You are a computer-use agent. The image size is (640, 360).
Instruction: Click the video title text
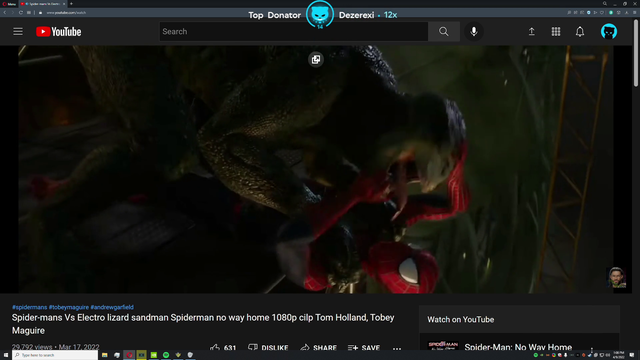pyautogui.click(x=203, y=324)
